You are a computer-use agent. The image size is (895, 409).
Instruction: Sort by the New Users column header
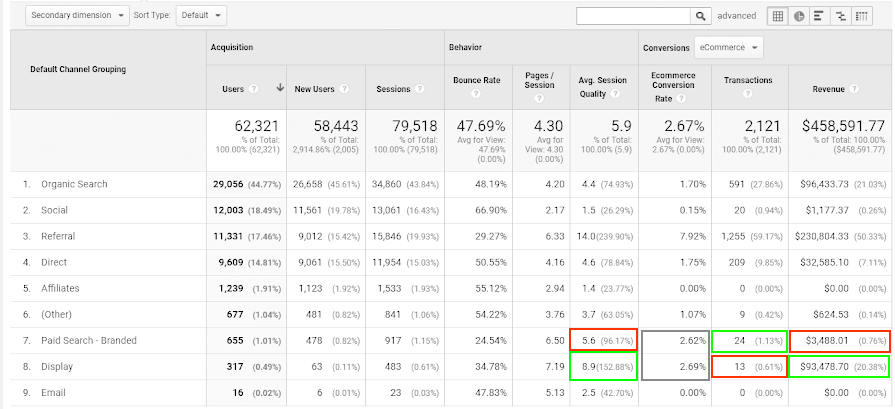click(315, 89)
